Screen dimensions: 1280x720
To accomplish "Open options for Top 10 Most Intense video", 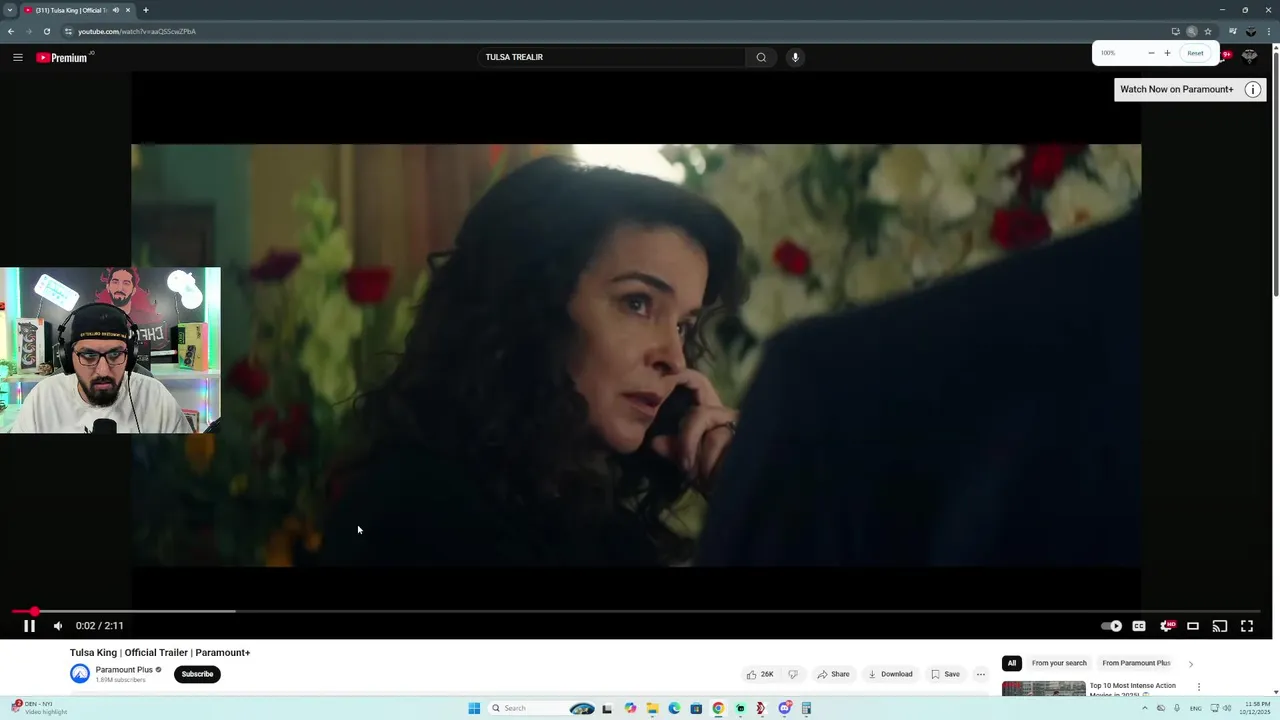I will [x=1199, y=687].
